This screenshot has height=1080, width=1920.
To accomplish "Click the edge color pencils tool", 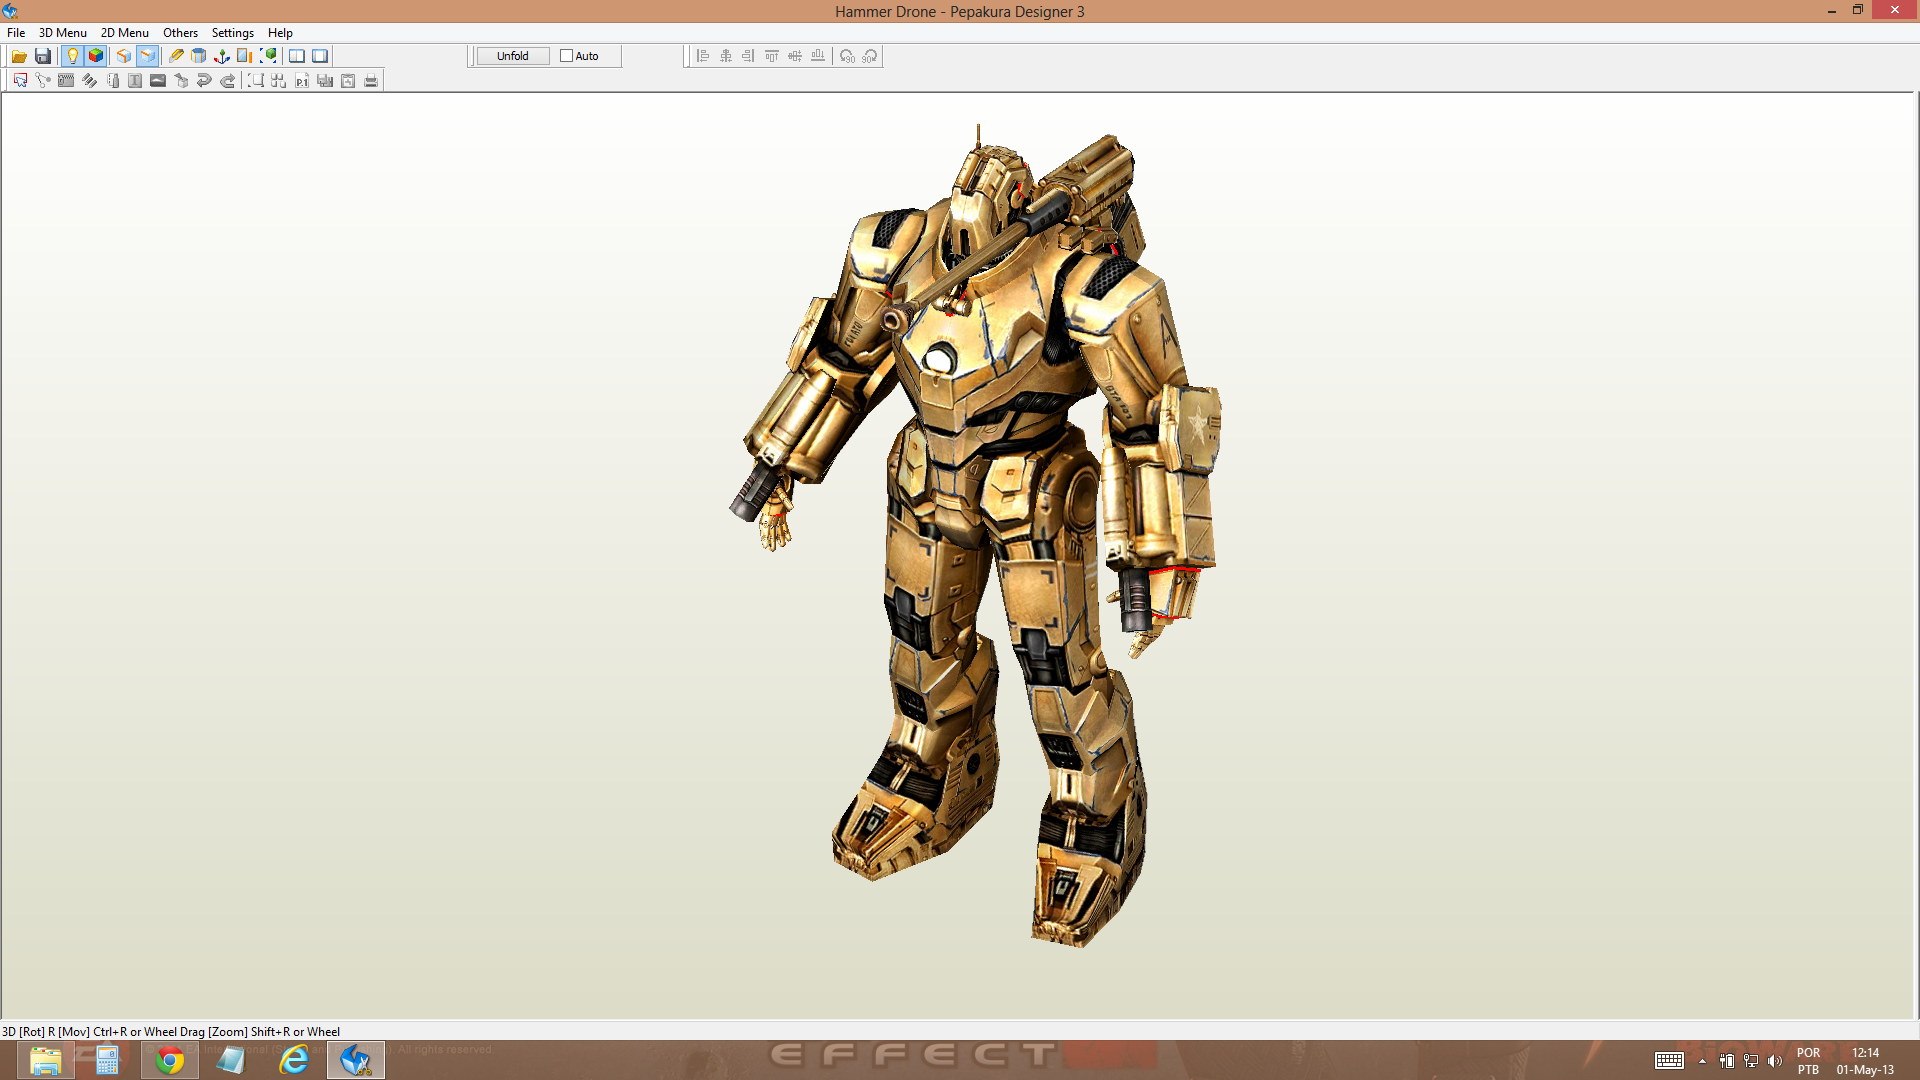I will (x=89, y=81).
